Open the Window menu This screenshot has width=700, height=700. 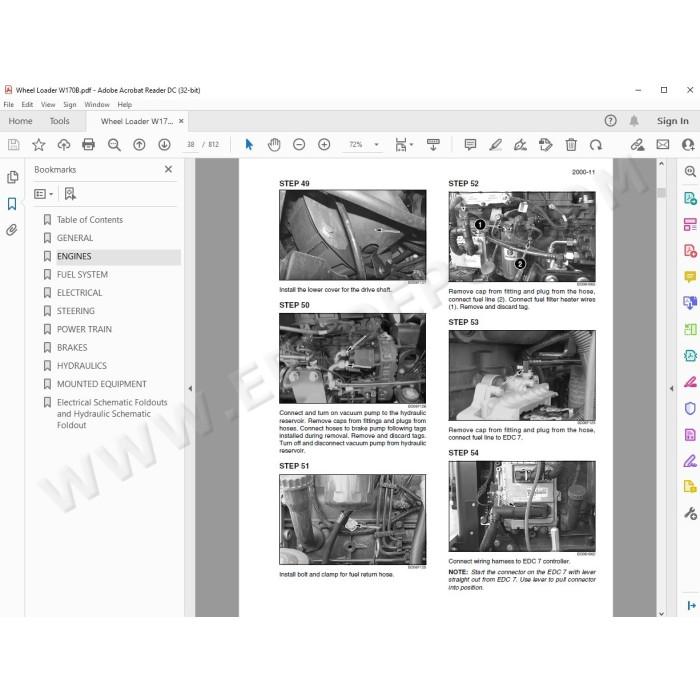pyautogui.click(x=97, y=104)
